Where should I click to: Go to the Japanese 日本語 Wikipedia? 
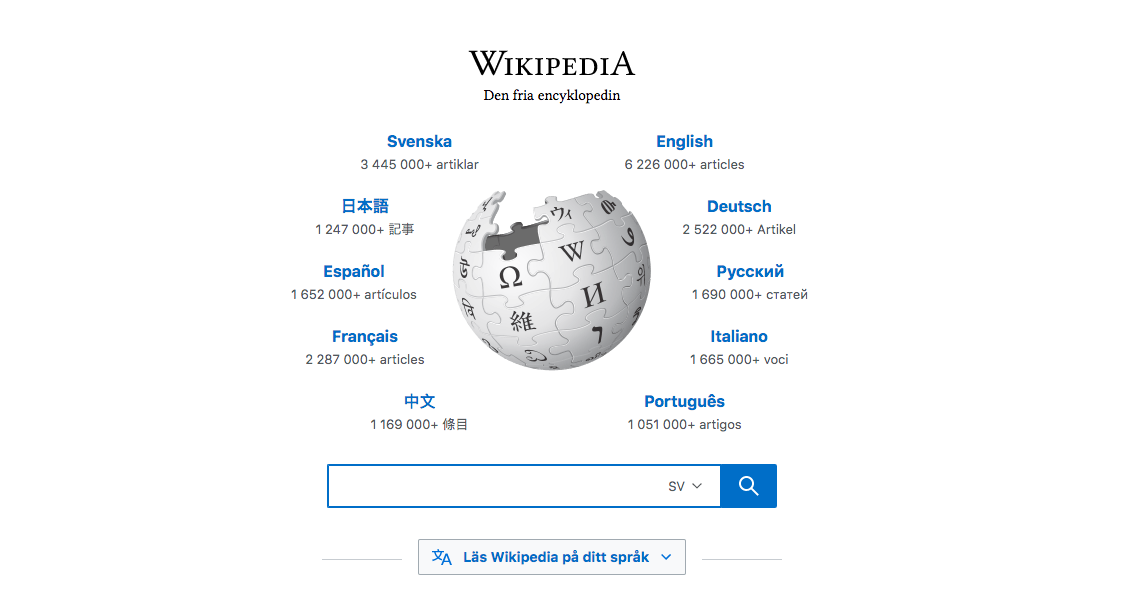[364, 207]
